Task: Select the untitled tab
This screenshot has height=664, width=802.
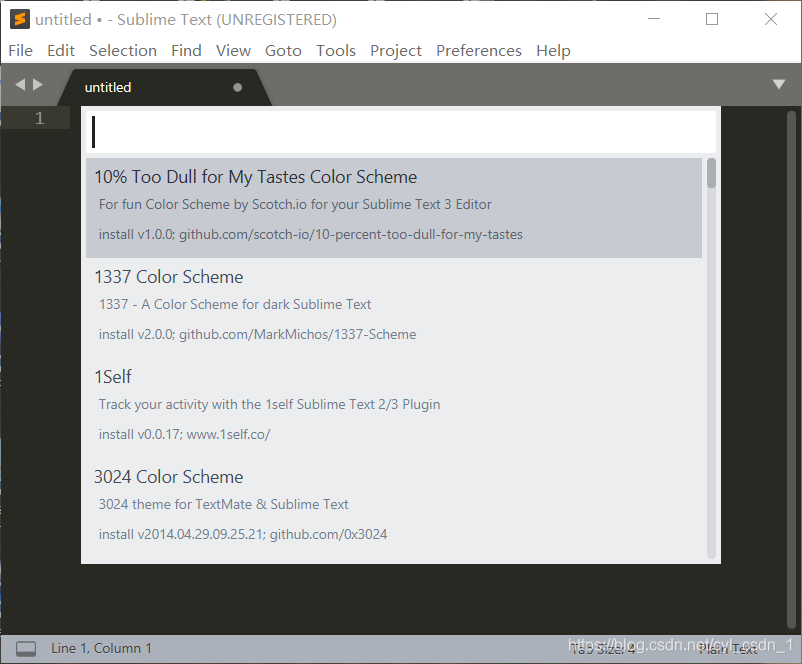Action: tap(164, 87)
